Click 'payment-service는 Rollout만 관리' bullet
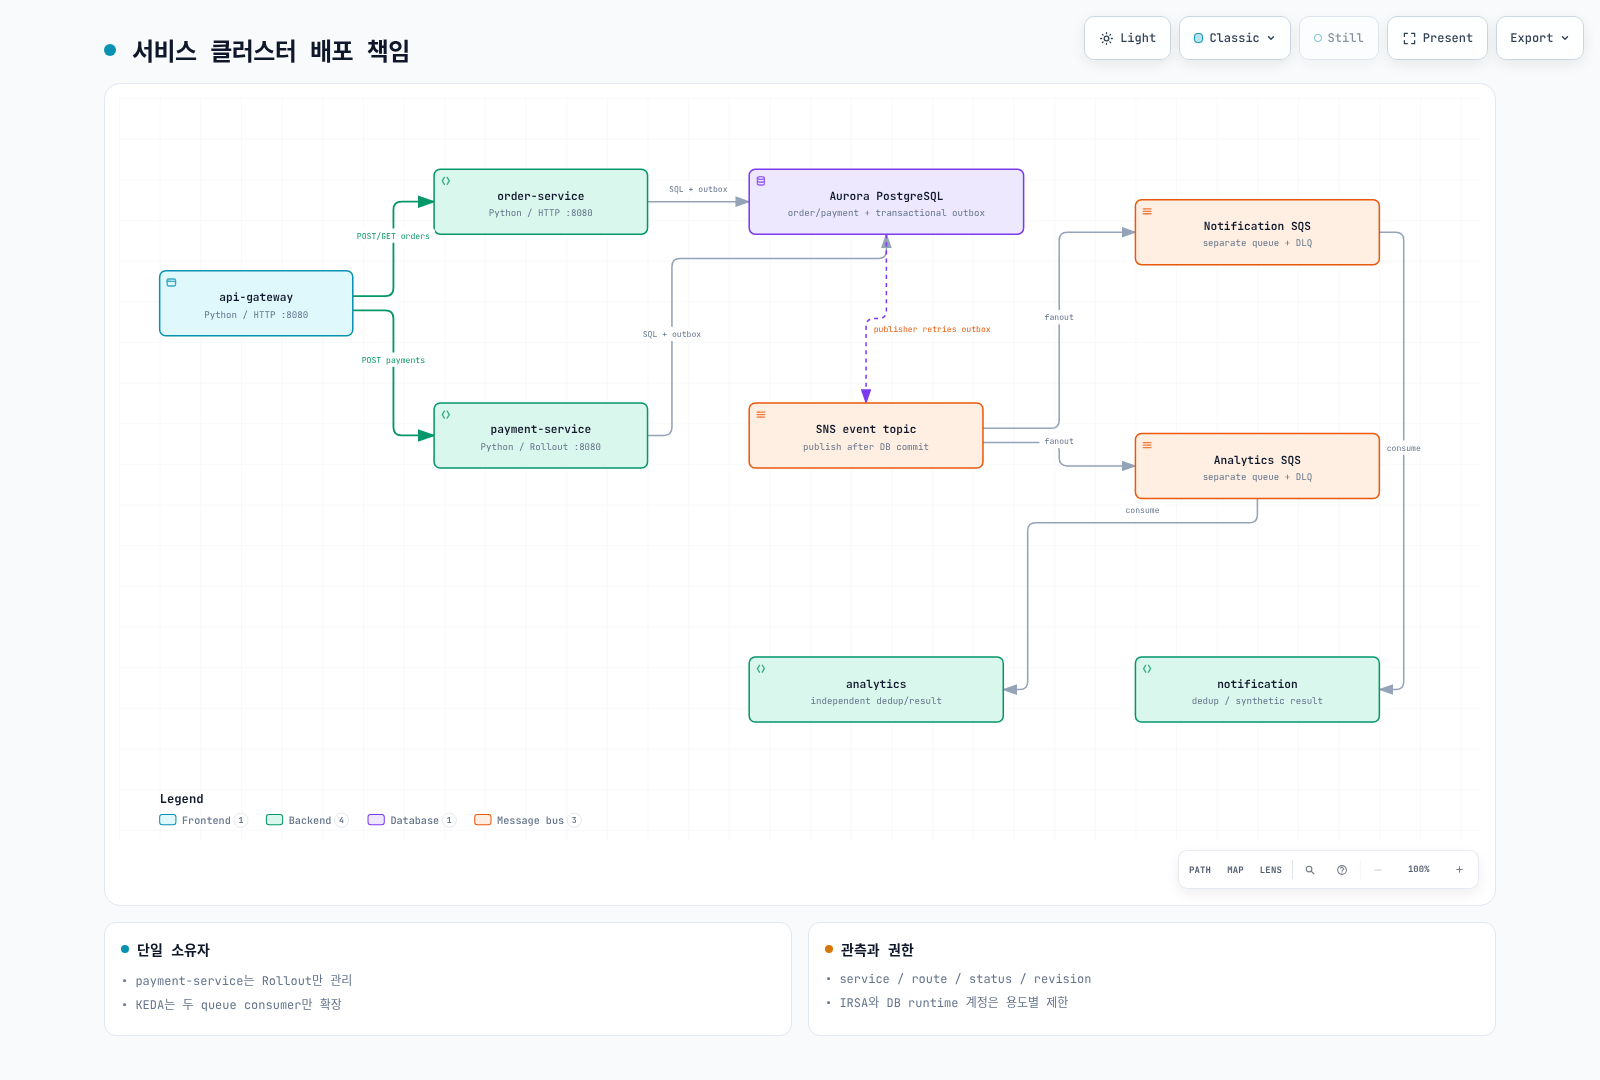Image resolution: width=1600 pixels, height=1080 pixels. pyautogui.click(x=244, y=981)
